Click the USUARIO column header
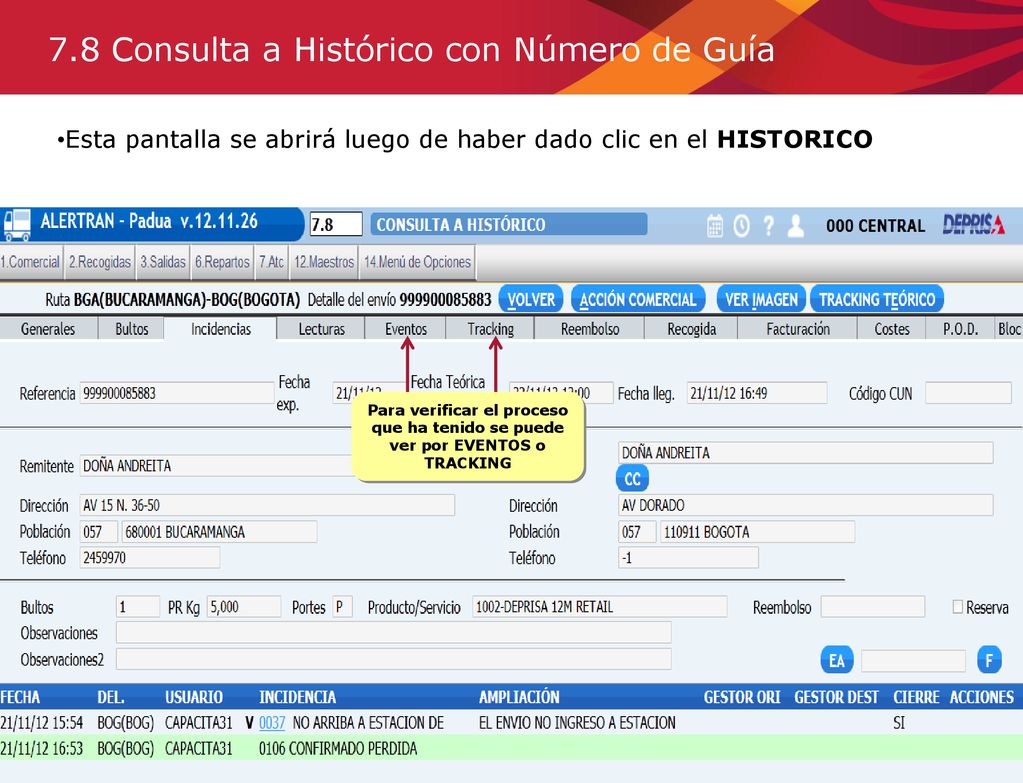This screenshot has width=1023, height=783. point(194,697)
